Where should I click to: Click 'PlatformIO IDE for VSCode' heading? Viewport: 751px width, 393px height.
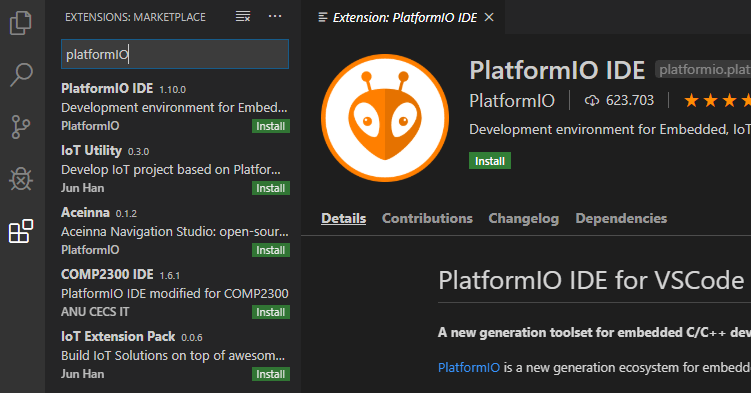coord(591,281)
